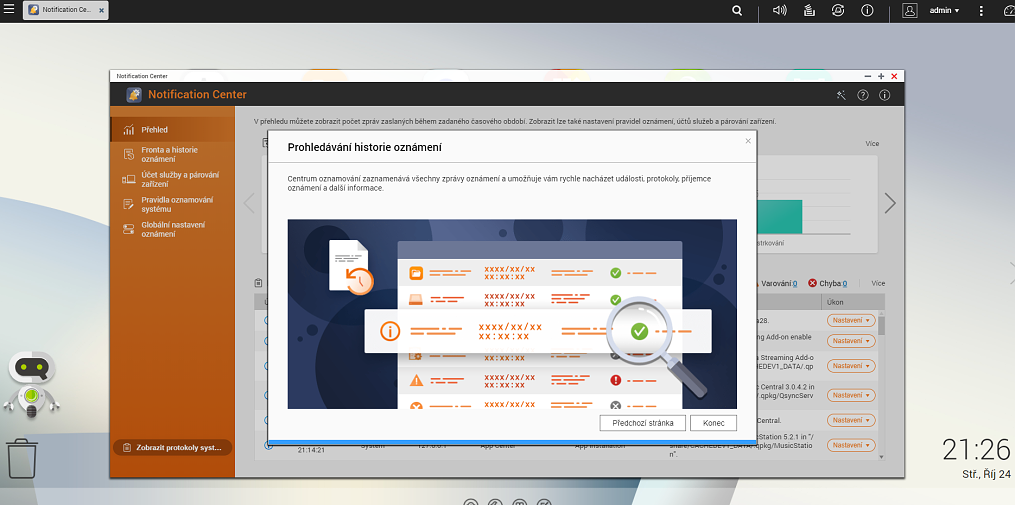1015x505 pixels.
Task: Click the log table scroll down arrow
Action: point(881,456)
